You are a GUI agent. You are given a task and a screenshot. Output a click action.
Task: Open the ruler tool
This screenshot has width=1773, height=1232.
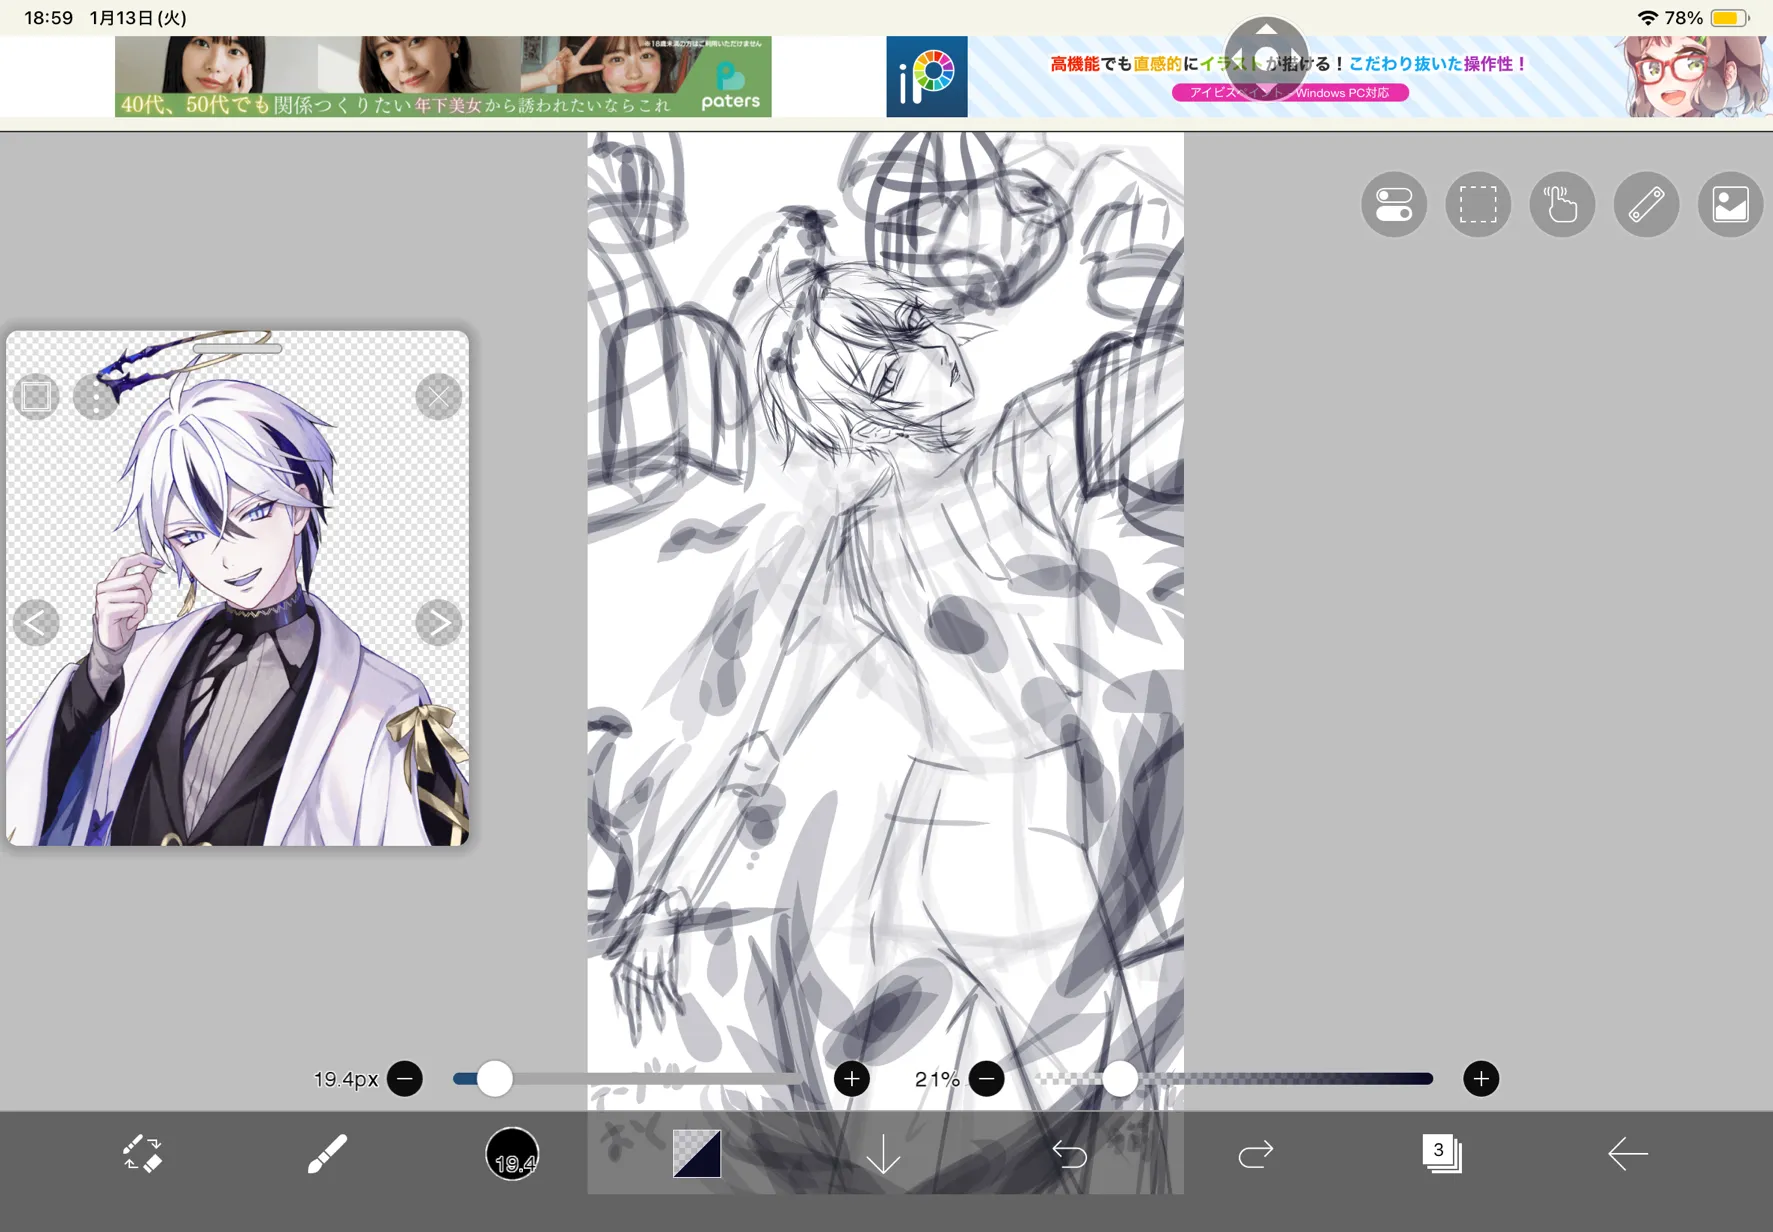point(1646,205)
